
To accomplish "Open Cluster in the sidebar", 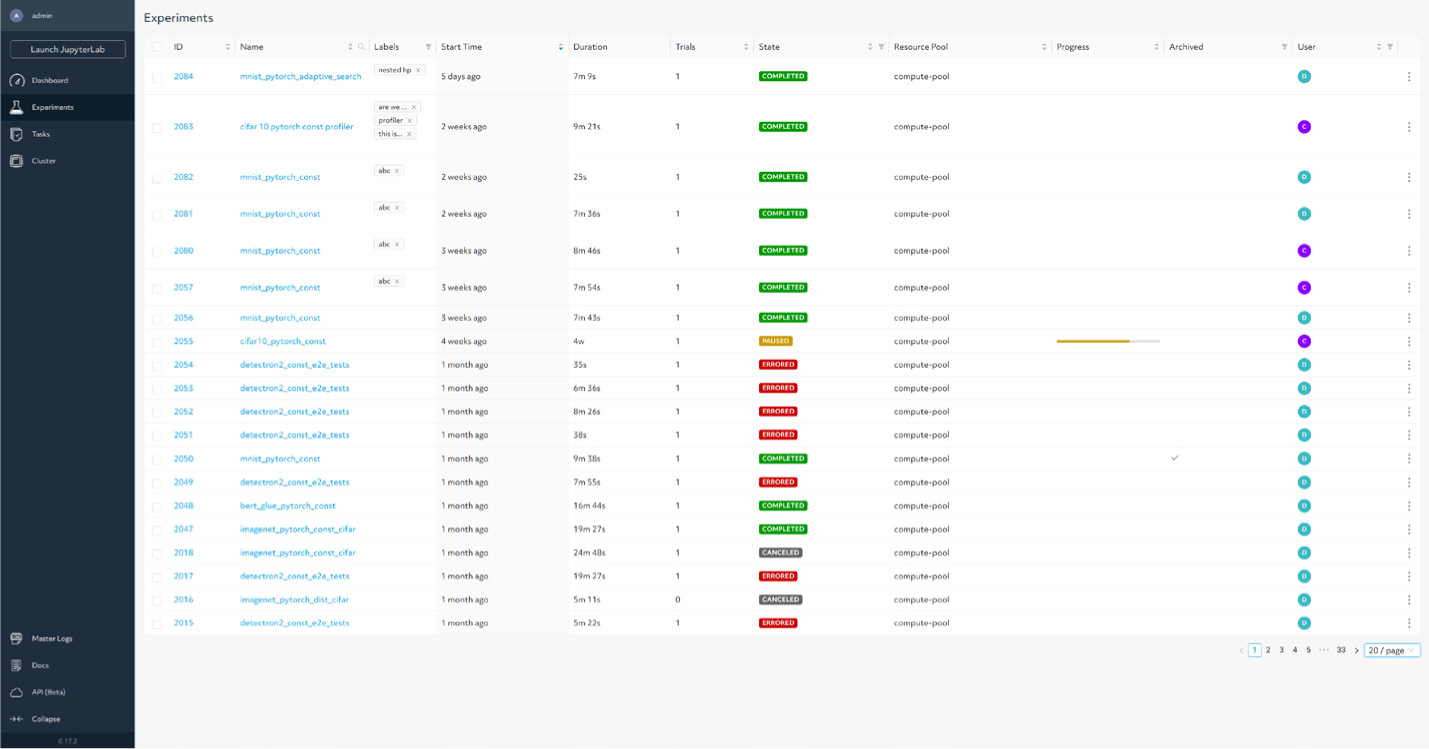I will pyautogui.click(x=43, y=161).
